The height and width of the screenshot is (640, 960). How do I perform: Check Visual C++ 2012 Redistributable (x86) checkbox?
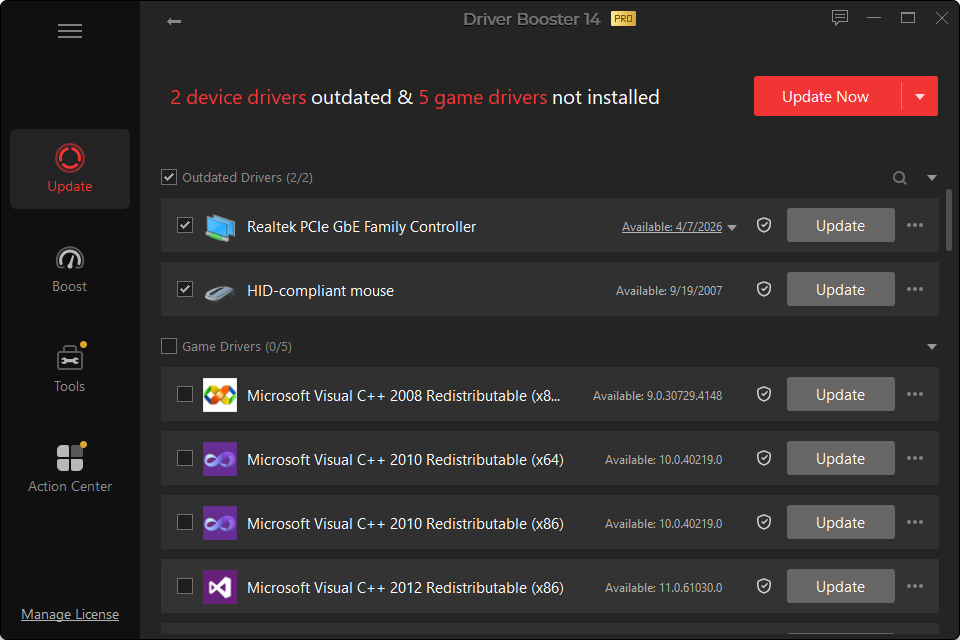(185, 586)
